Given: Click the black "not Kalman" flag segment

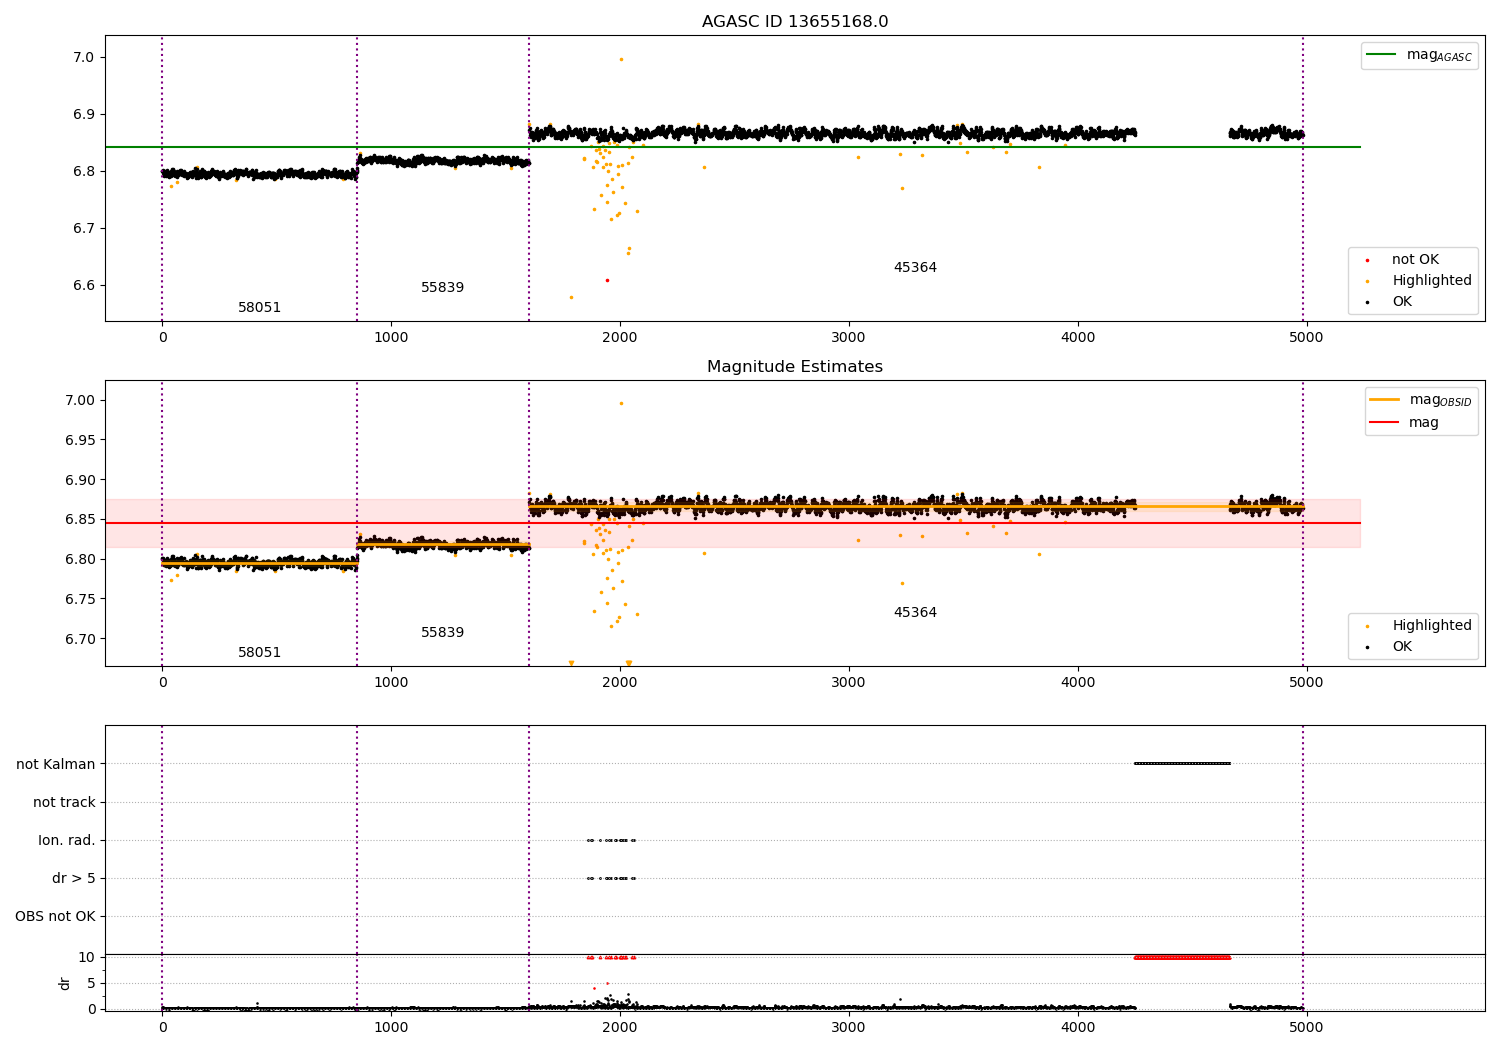Looking at the screenshot, I should tap(1182, 764).
